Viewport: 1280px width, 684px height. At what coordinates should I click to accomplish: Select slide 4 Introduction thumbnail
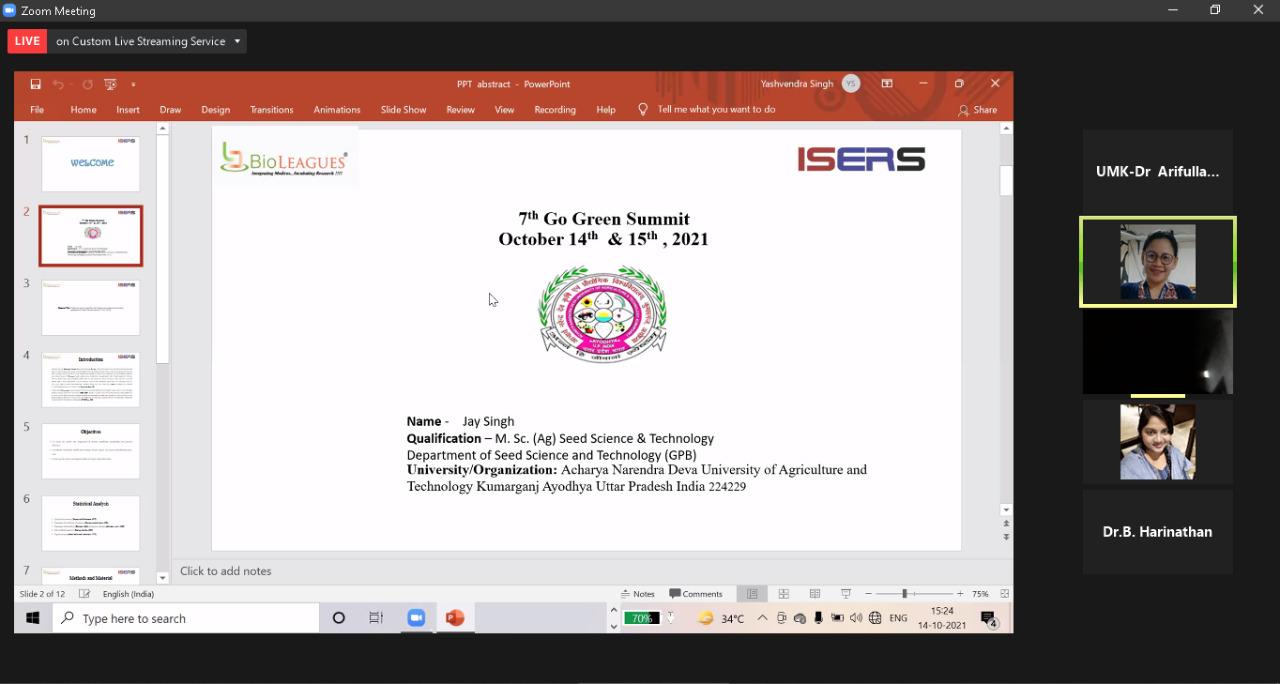click(x=91, y=379)
